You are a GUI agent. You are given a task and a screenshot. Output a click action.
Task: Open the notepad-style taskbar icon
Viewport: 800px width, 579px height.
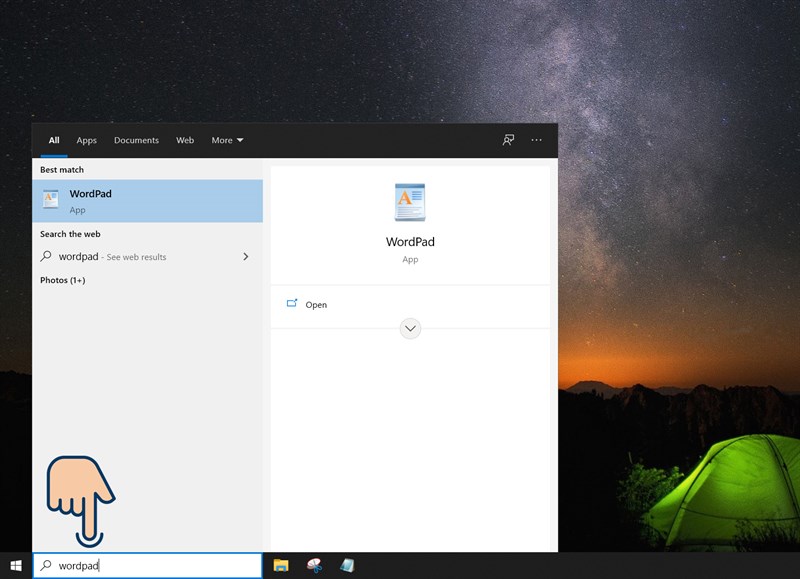point(347,565)
